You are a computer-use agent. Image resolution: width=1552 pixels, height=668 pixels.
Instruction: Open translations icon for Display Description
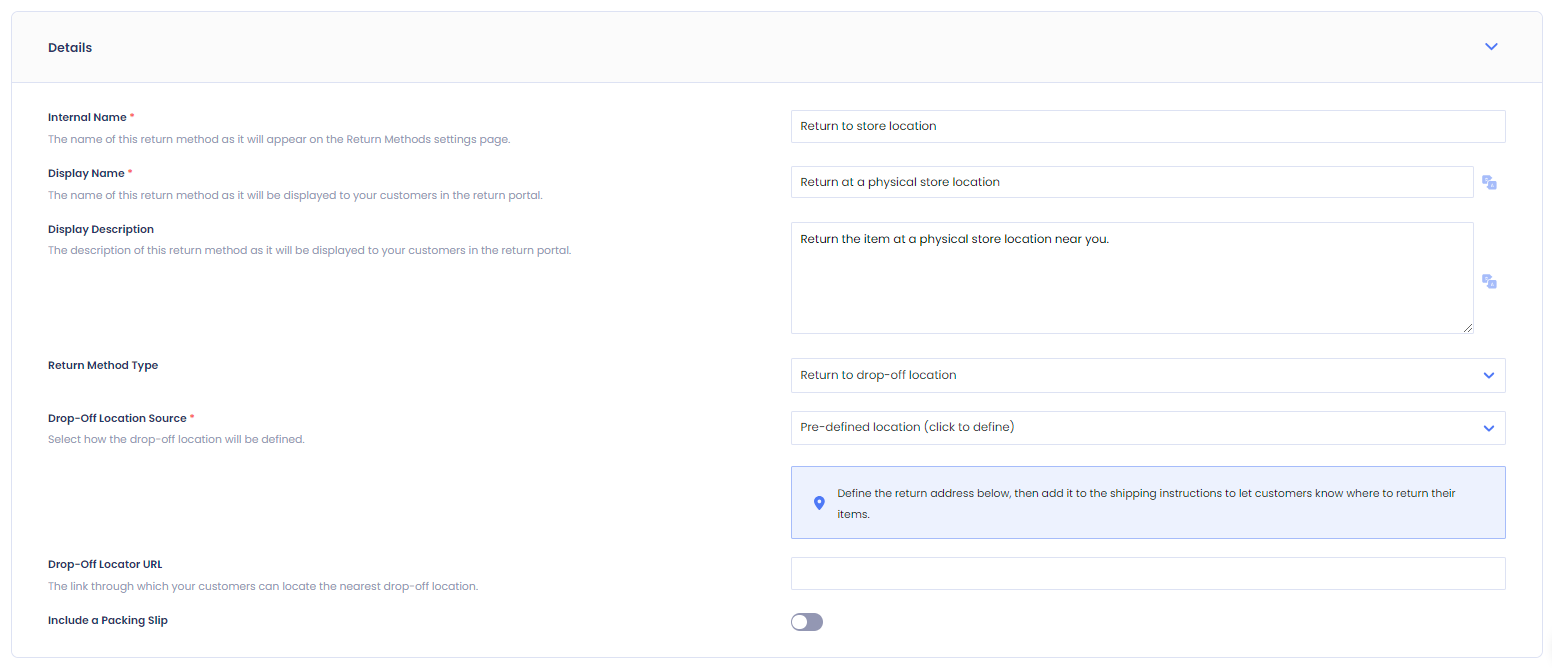[1489, 281]
